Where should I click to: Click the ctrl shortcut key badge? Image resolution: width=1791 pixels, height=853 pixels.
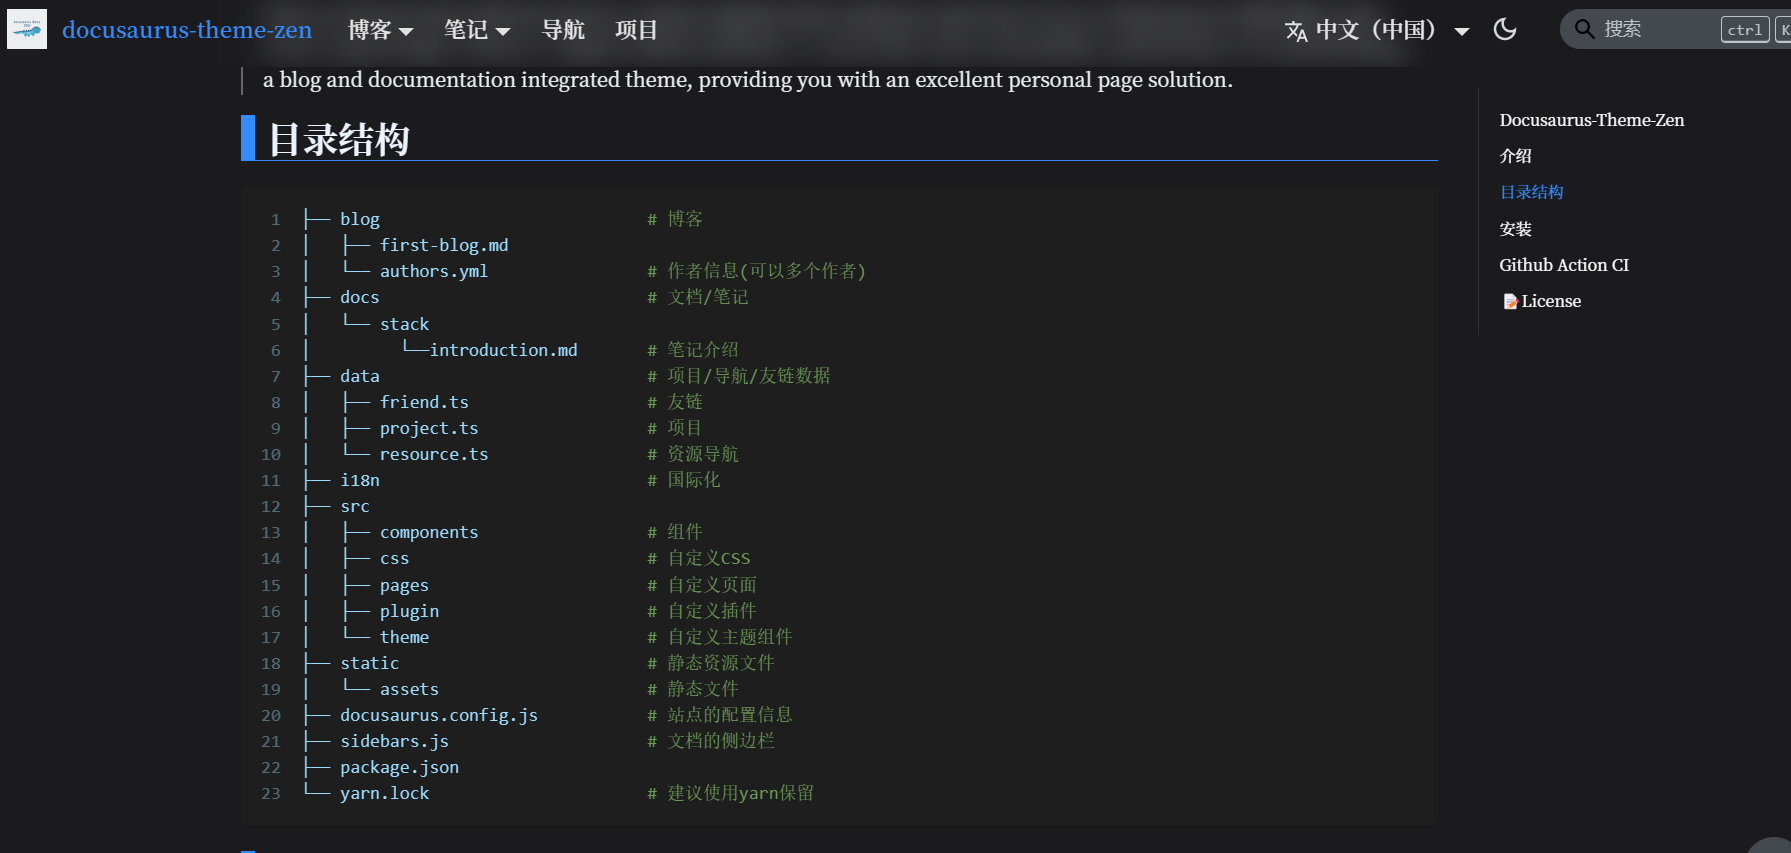[x=1745, y=30]
